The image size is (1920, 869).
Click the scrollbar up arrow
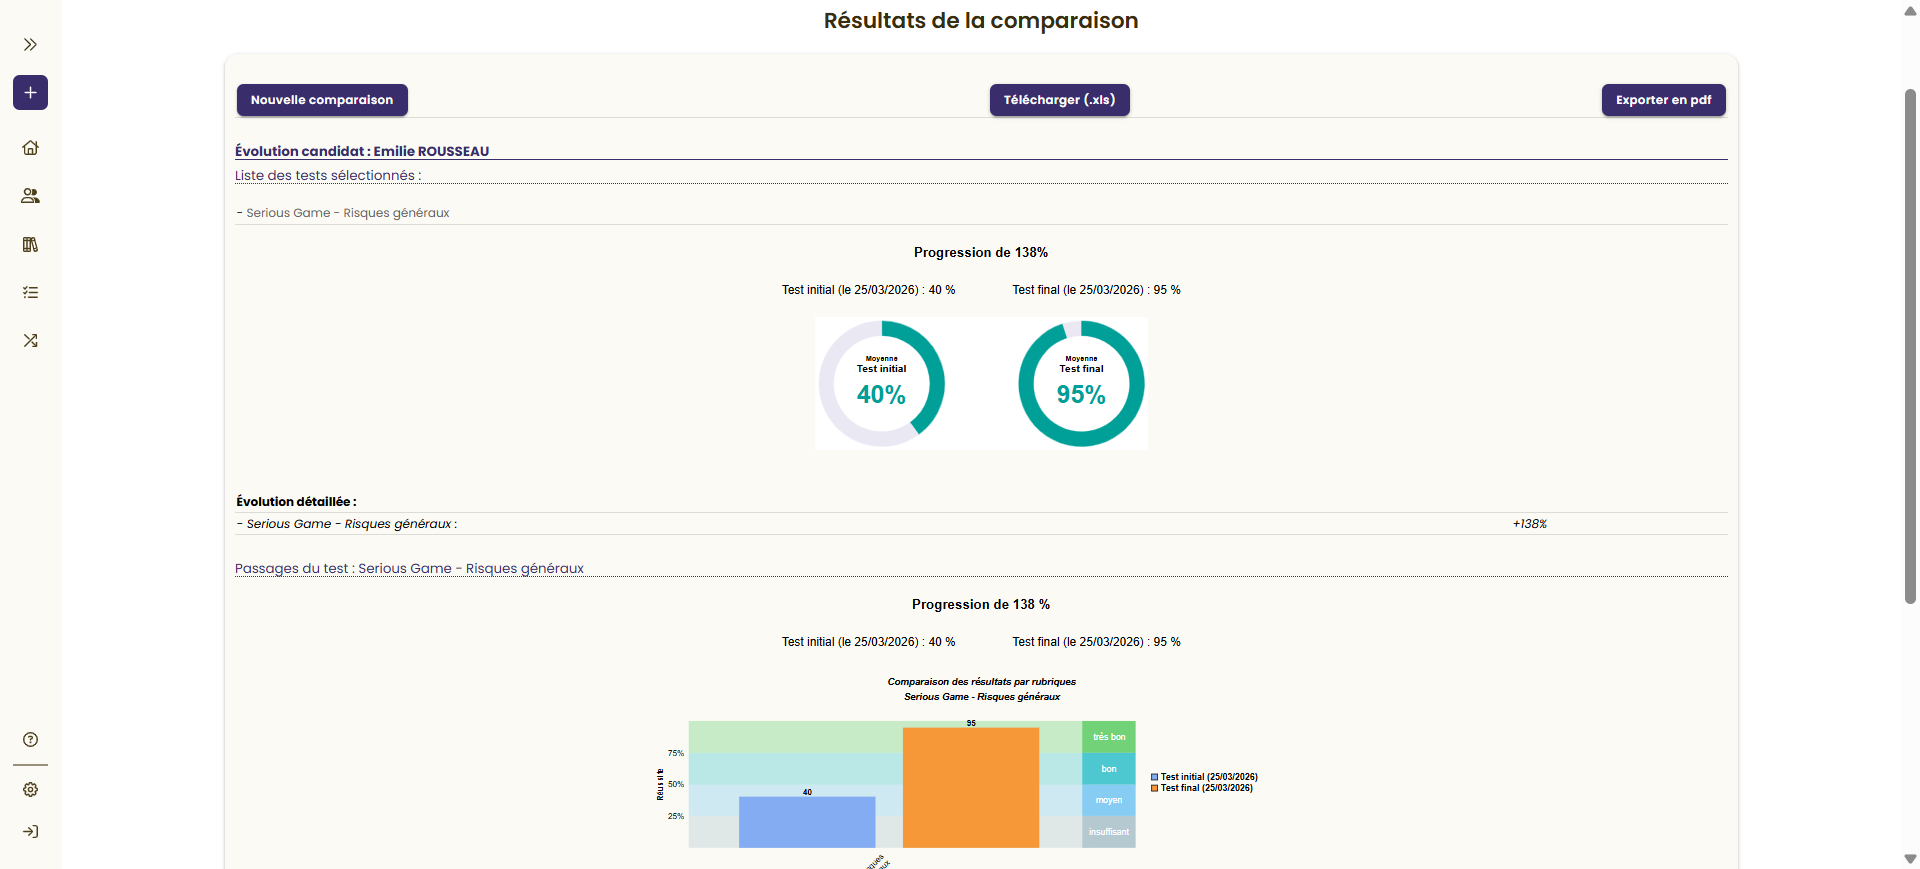(1910, 10)
